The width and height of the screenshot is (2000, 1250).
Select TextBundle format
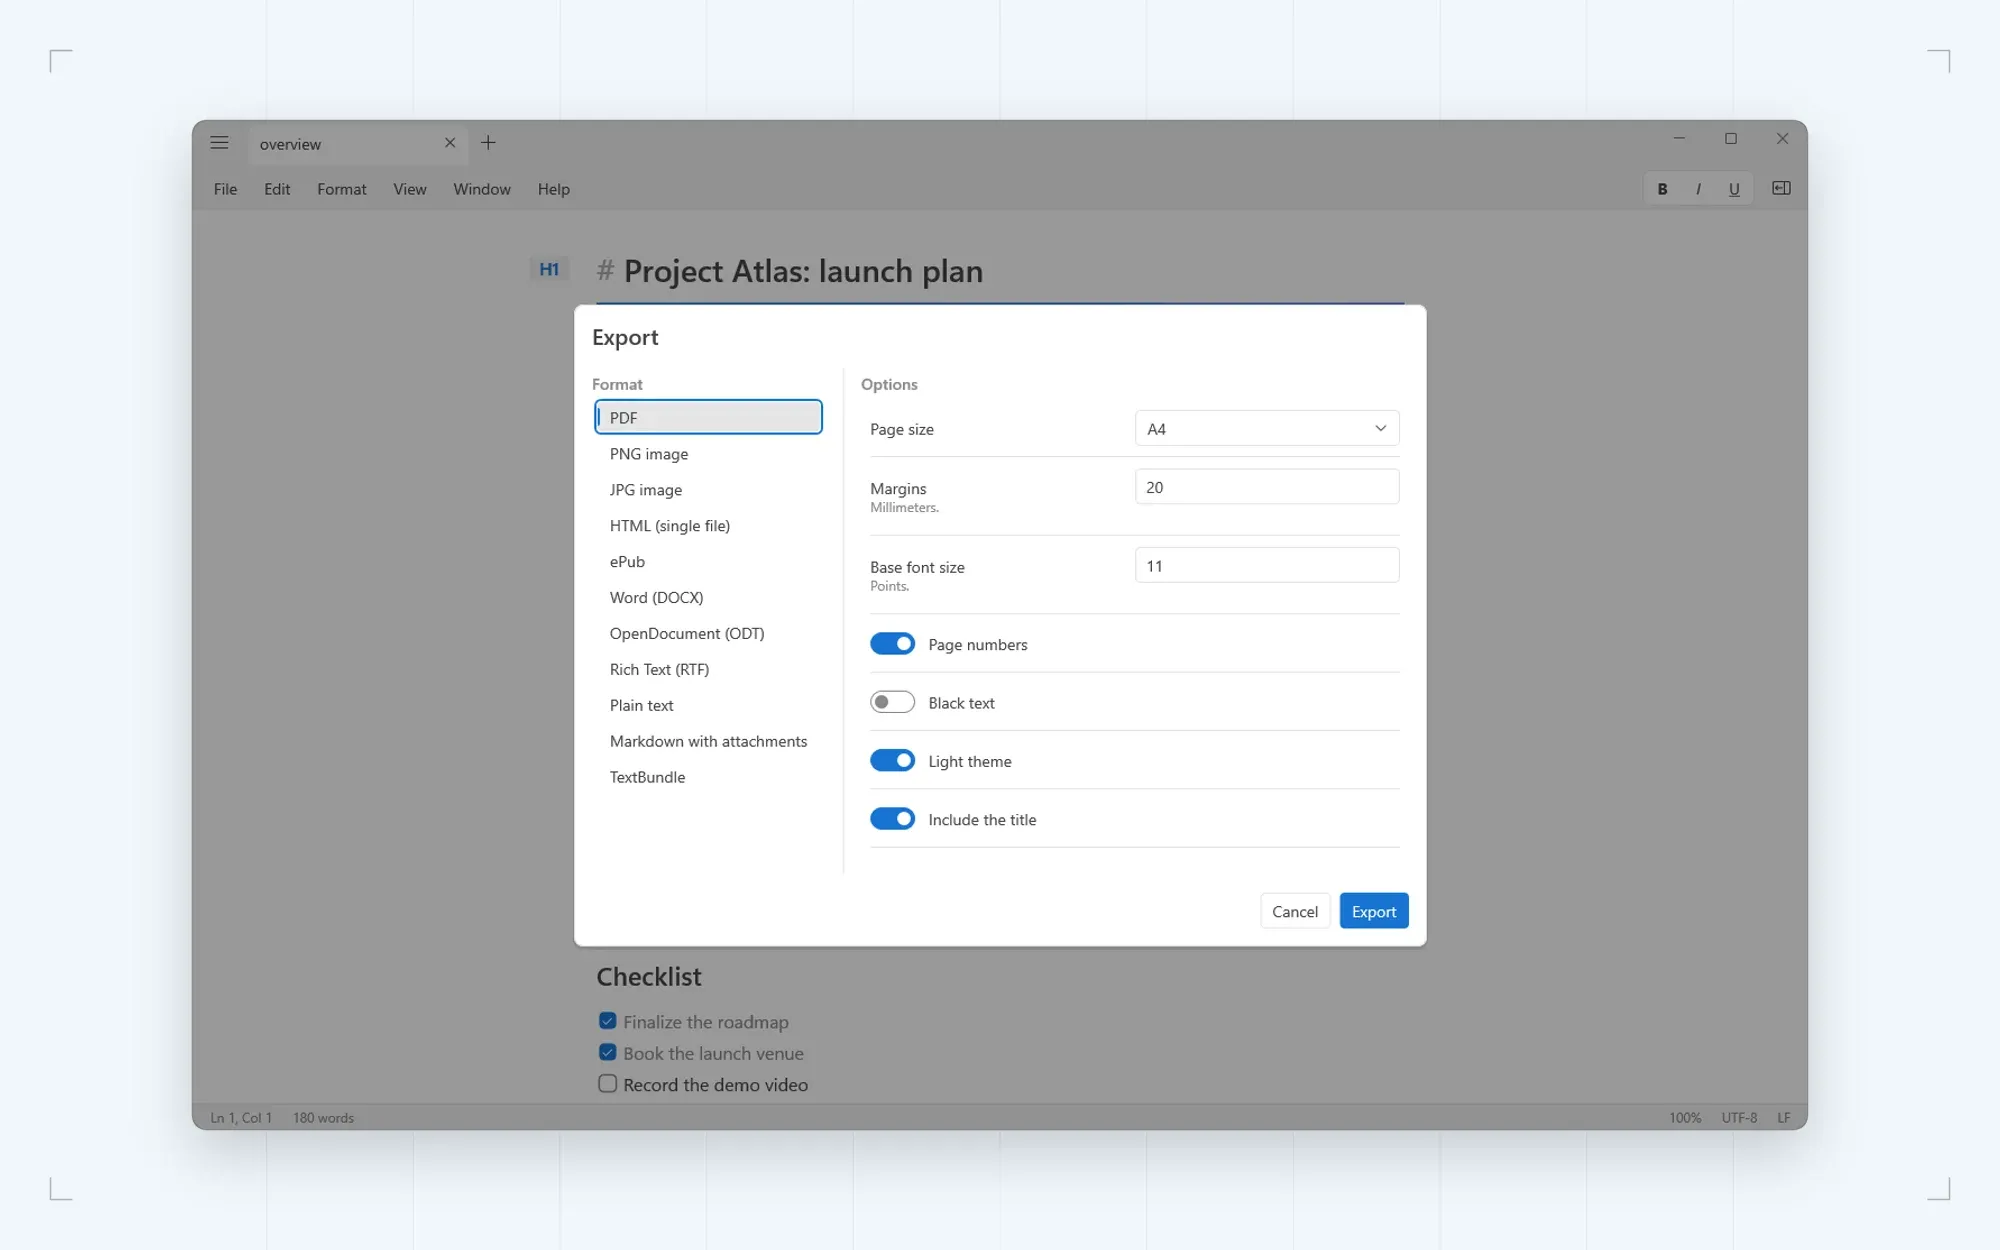708,778
